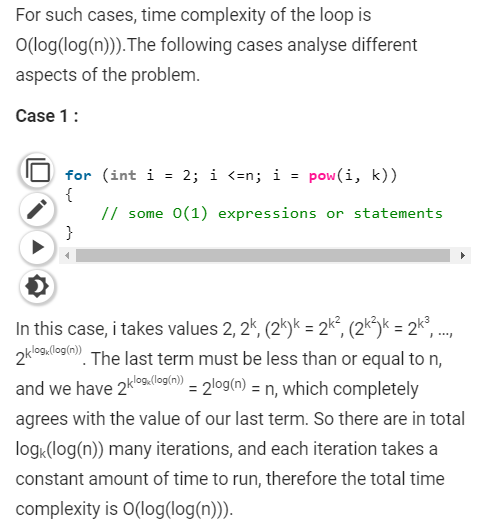
Task: Click the opening curly brace in the code
Action: click(x=69, y=195)
